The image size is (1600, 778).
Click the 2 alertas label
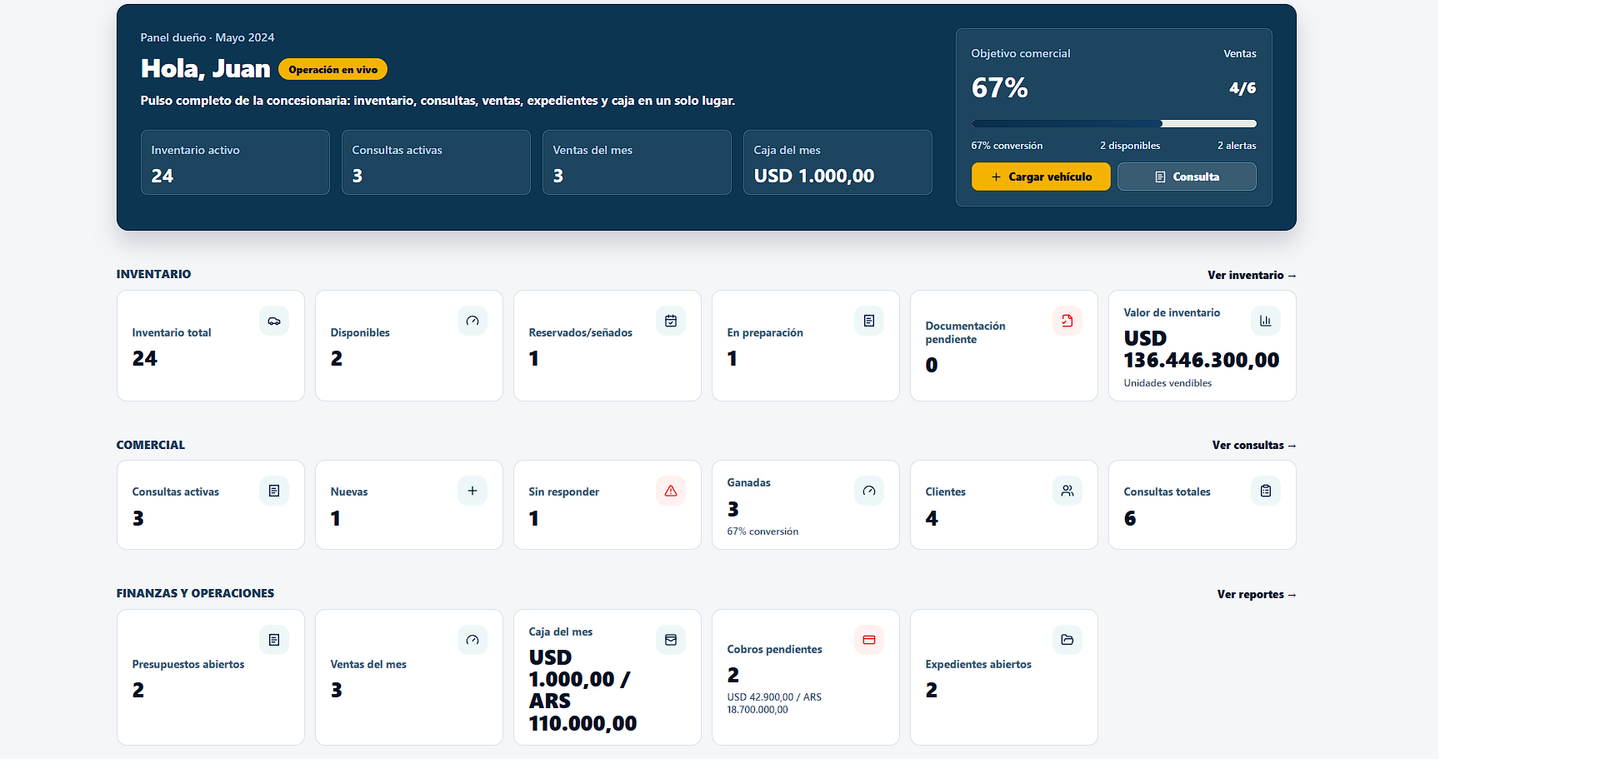point(1237,146)
